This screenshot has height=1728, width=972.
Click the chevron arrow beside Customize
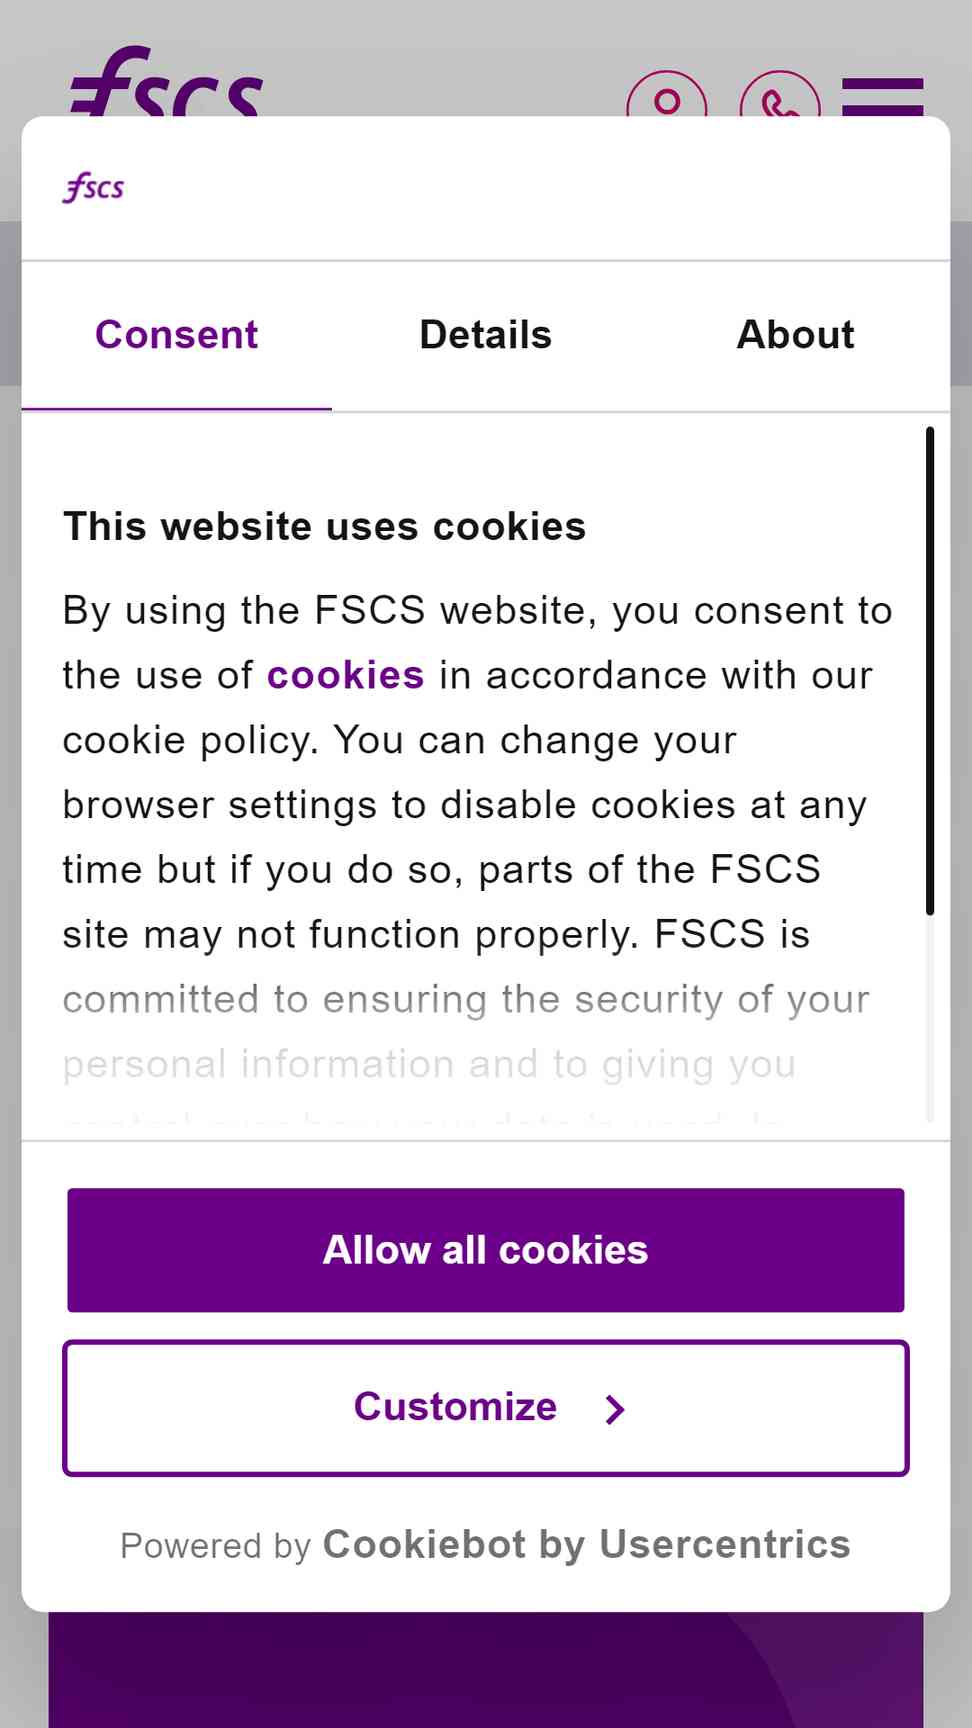click(x=615, y=1409)
